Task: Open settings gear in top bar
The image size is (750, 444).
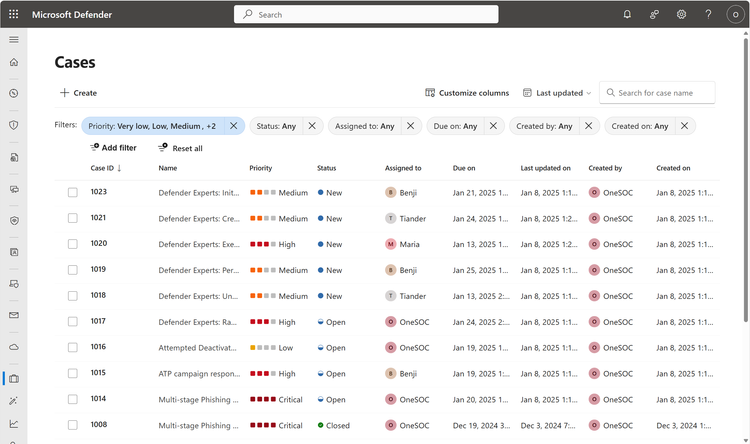Action: (x=681, y=14)
